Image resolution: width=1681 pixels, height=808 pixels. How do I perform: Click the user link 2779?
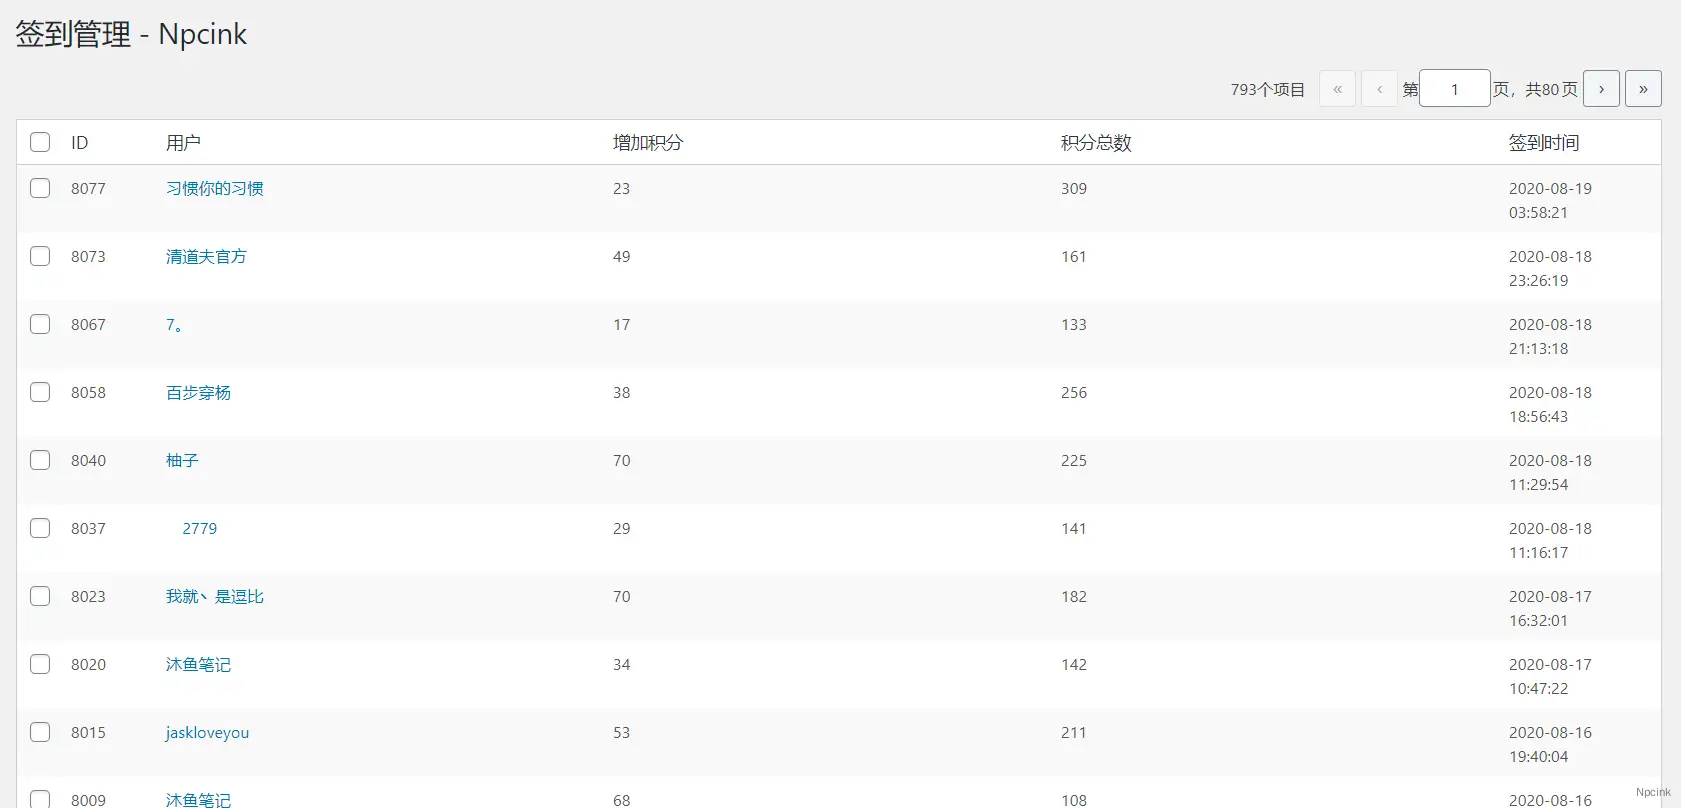point(199,529)
